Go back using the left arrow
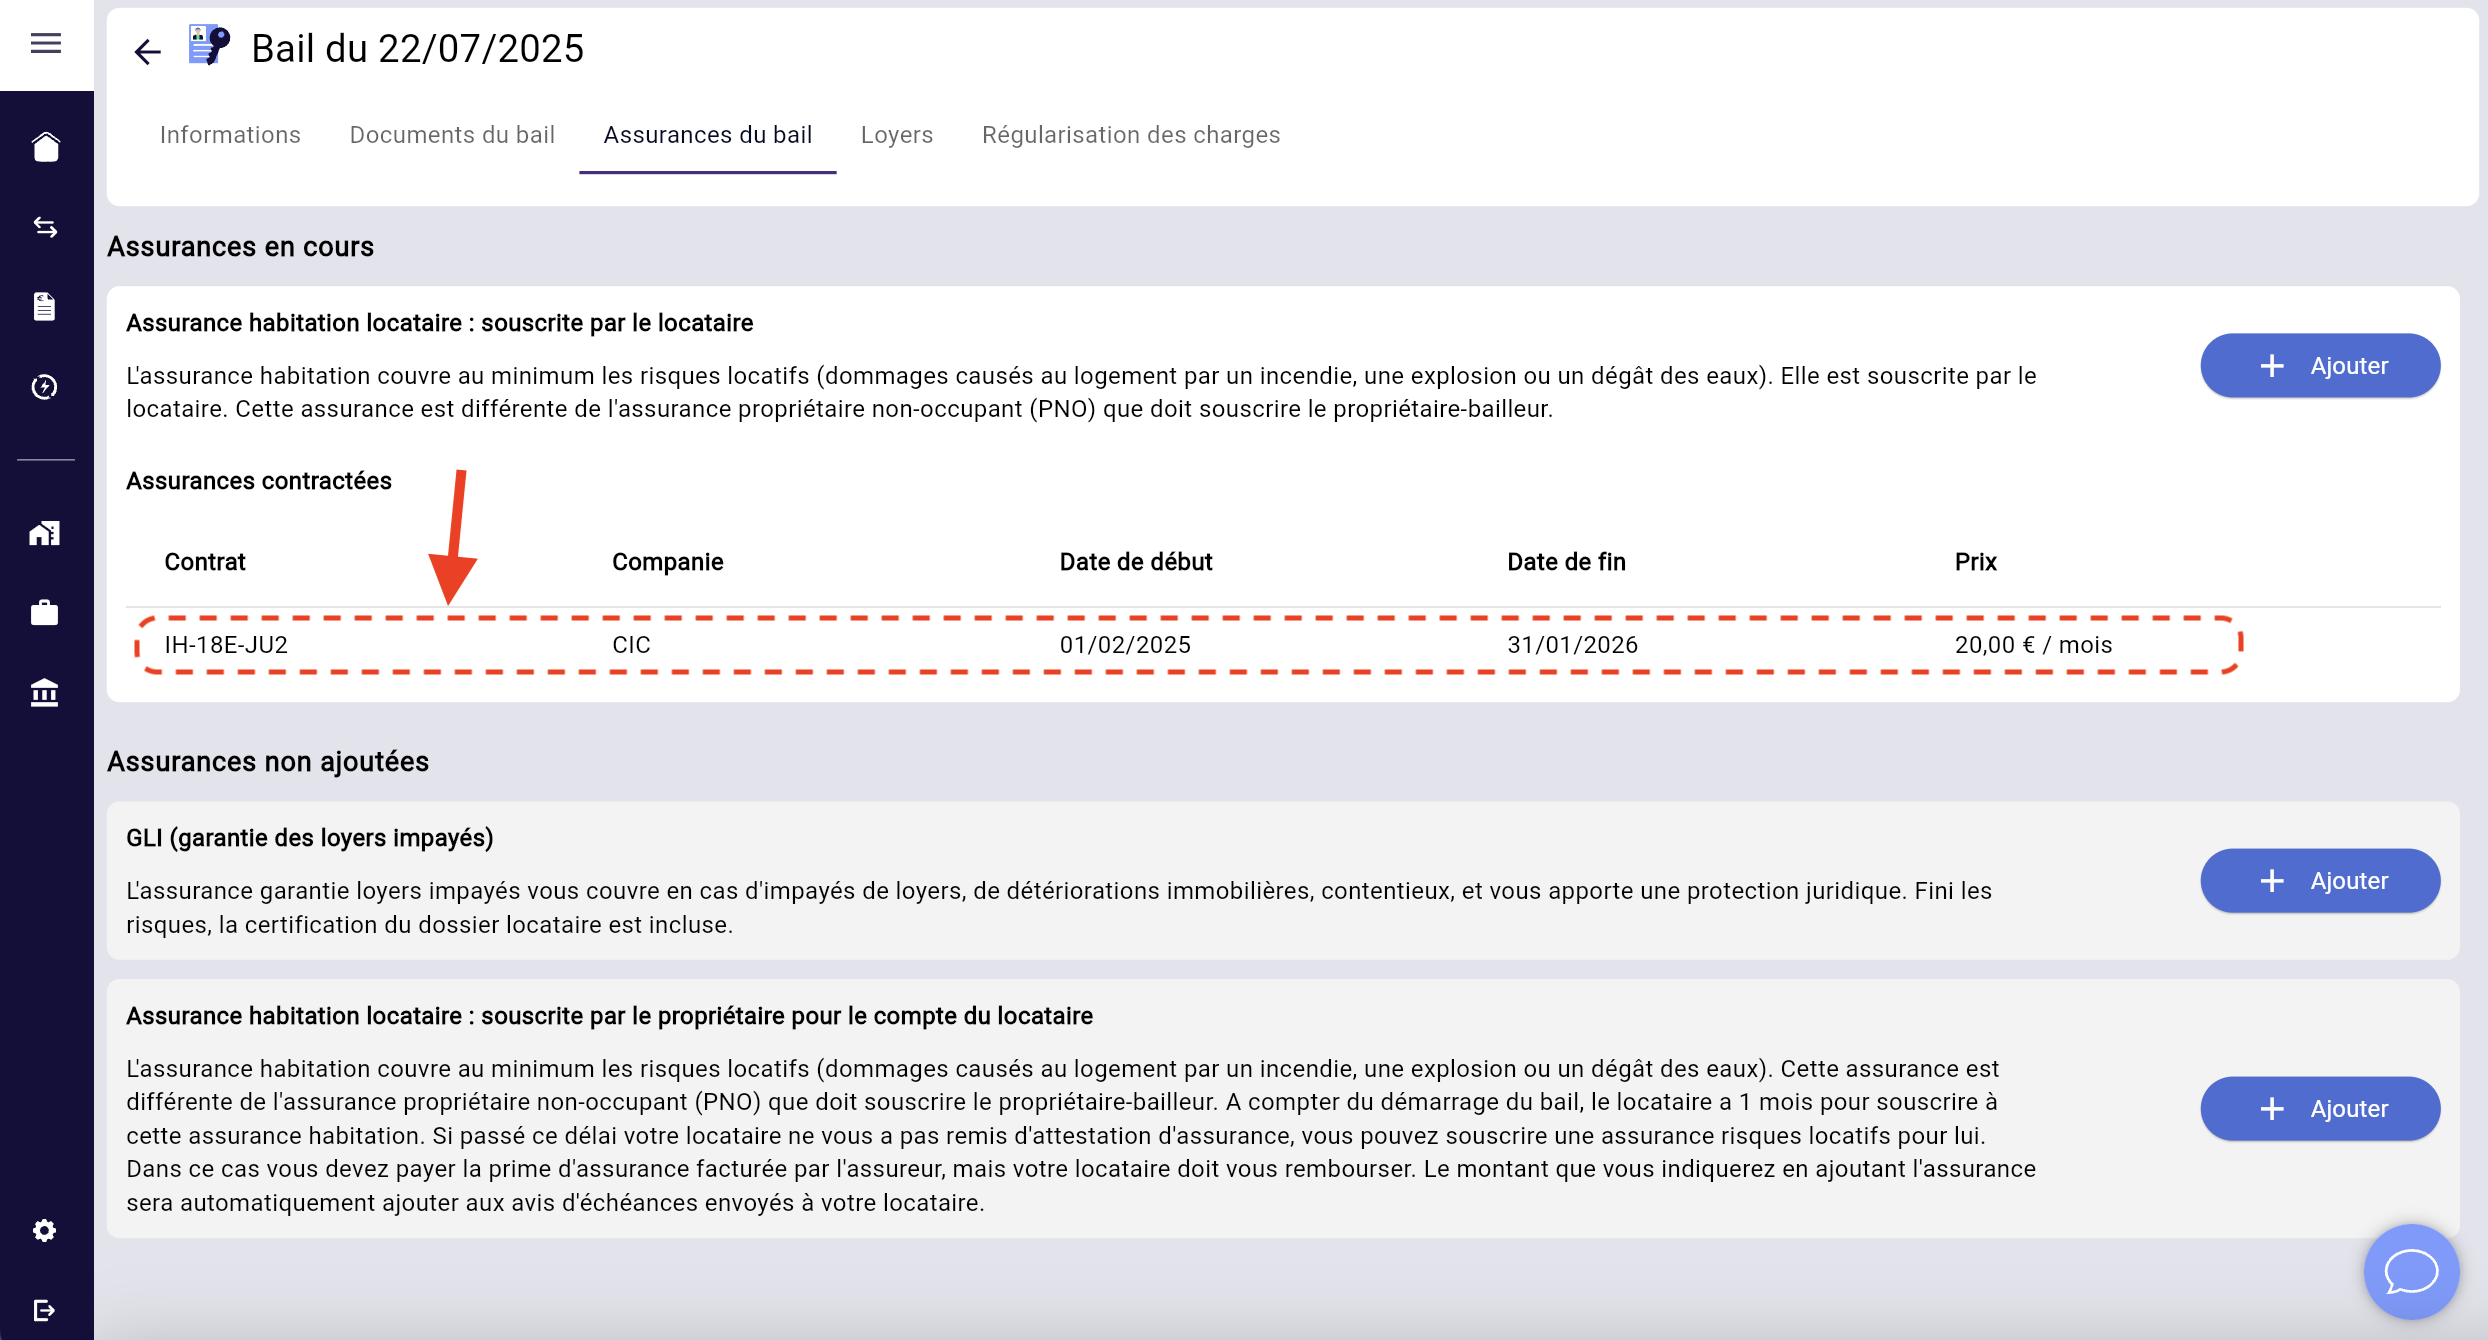Image resolution: width=2488 pixels, height=1340 pixels. coord(148,52)
